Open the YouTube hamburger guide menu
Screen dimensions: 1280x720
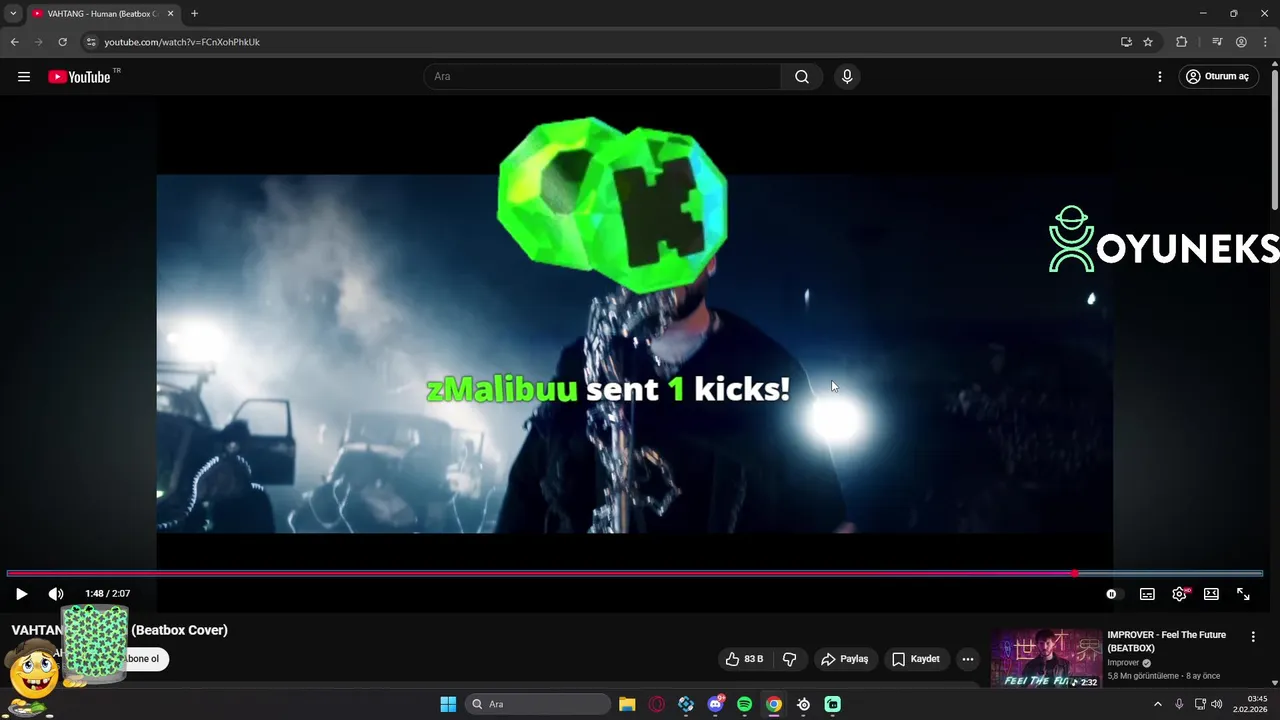(24, 77)
